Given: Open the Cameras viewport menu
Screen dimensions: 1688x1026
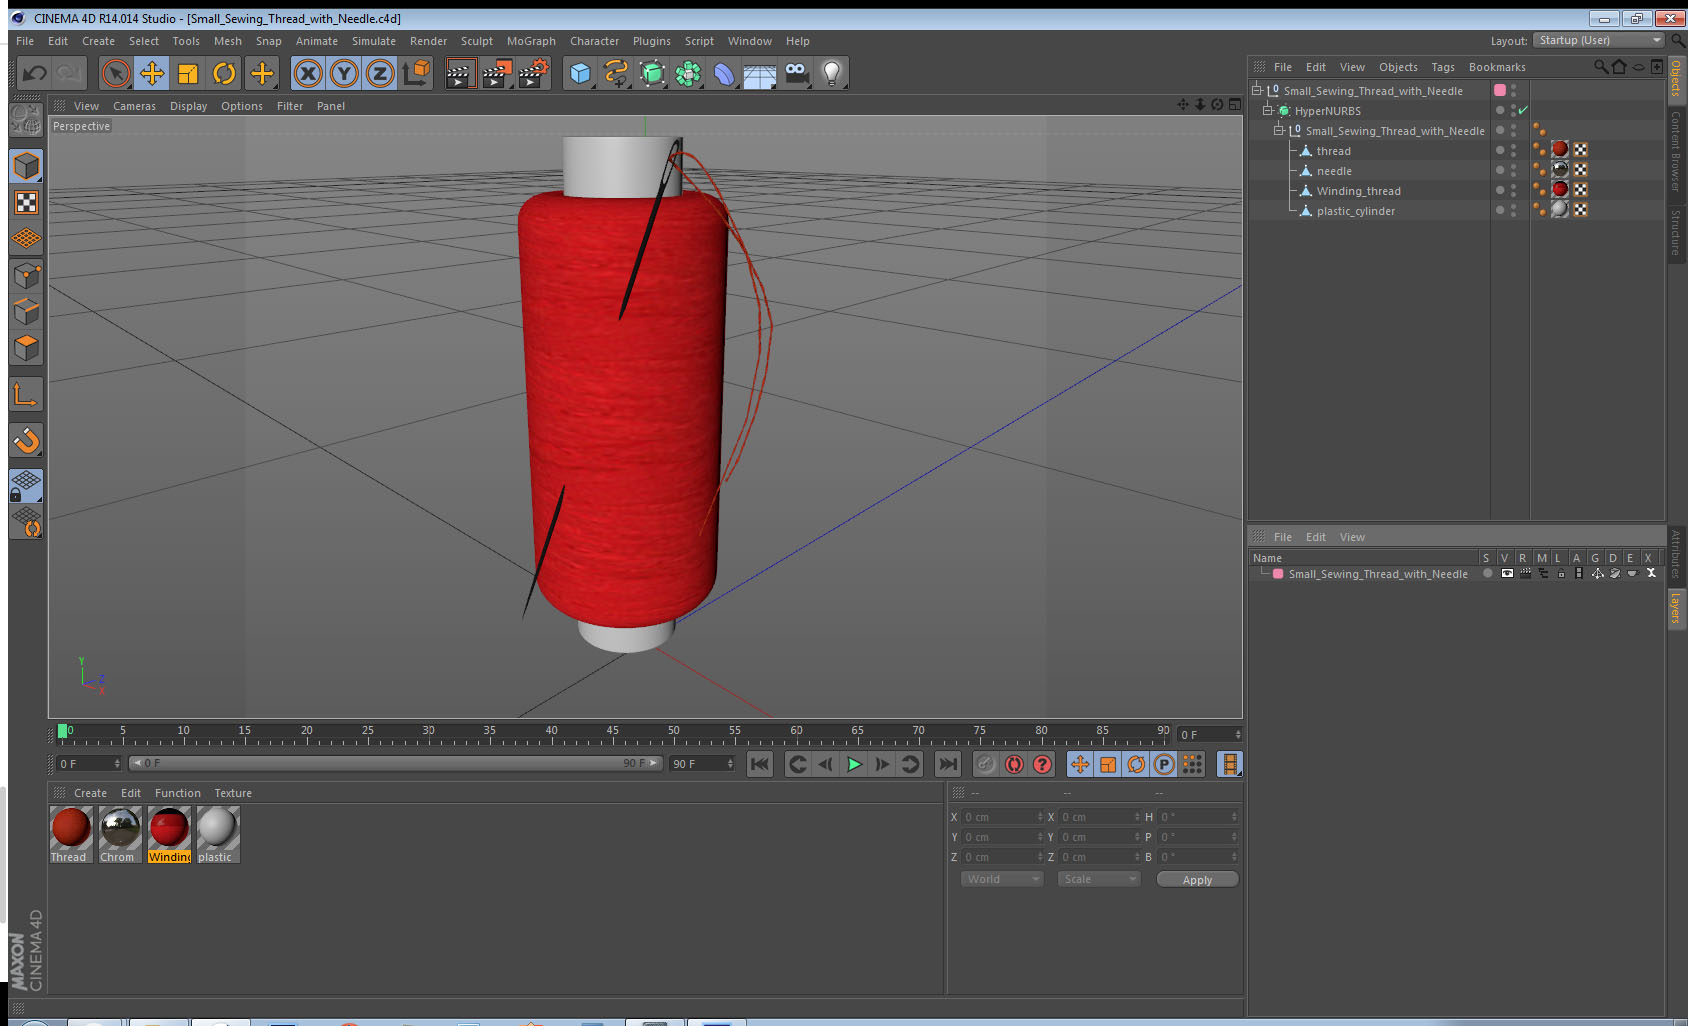Looking at the screenshot, I should point(134,106).
